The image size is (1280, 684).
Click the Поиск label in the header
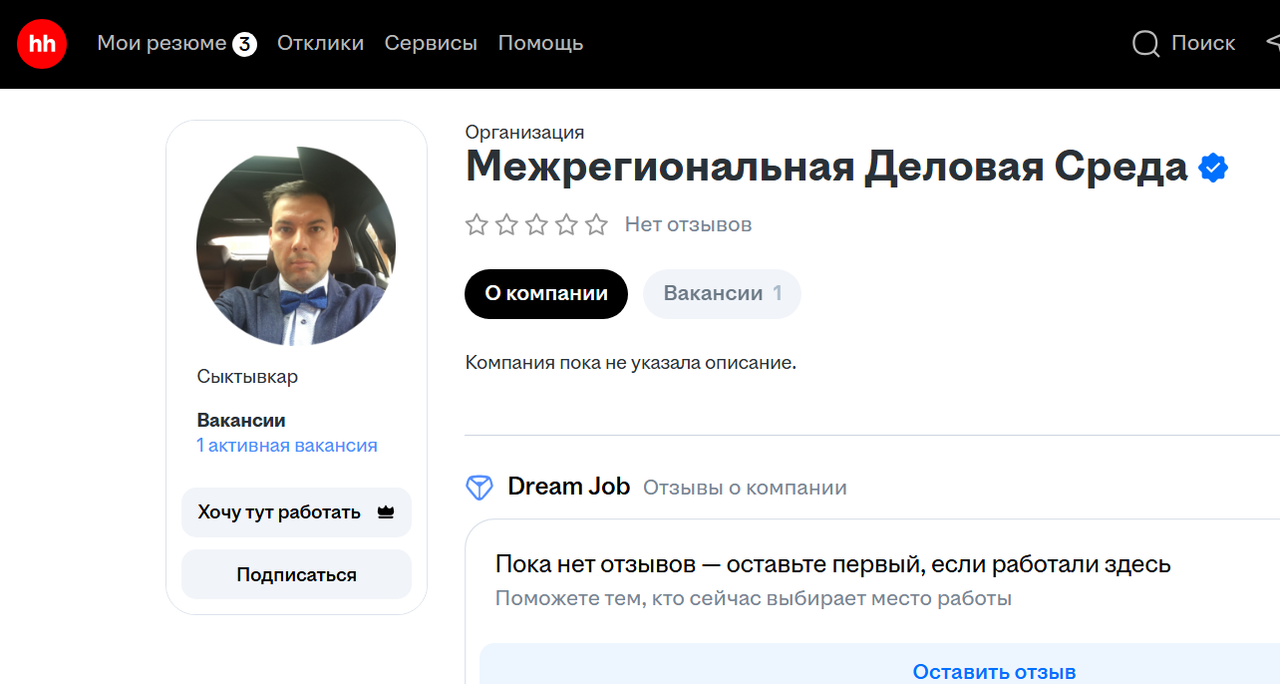tap(1204, 43)
